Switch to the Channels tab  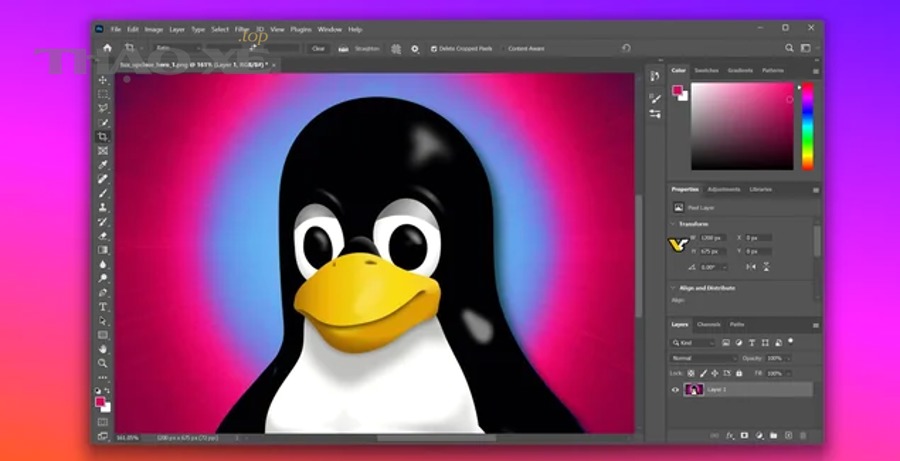coord(708,324)
